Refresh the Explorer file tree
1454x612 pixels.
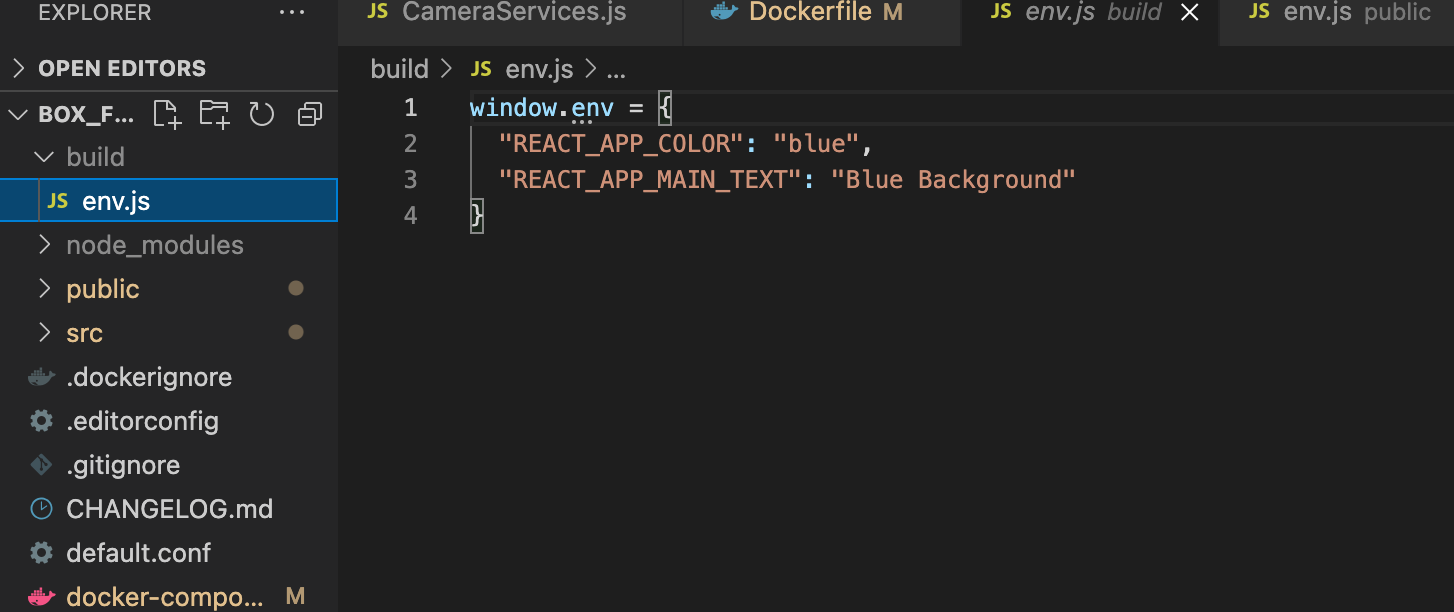tap(262, 114)
